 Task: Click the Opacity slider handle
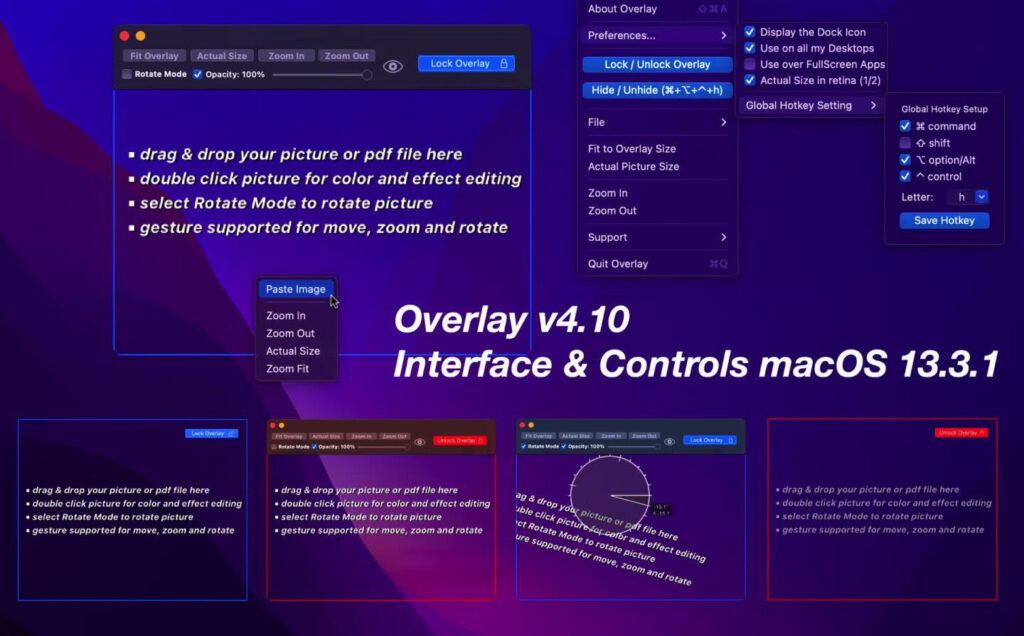[x=368, y=74]
